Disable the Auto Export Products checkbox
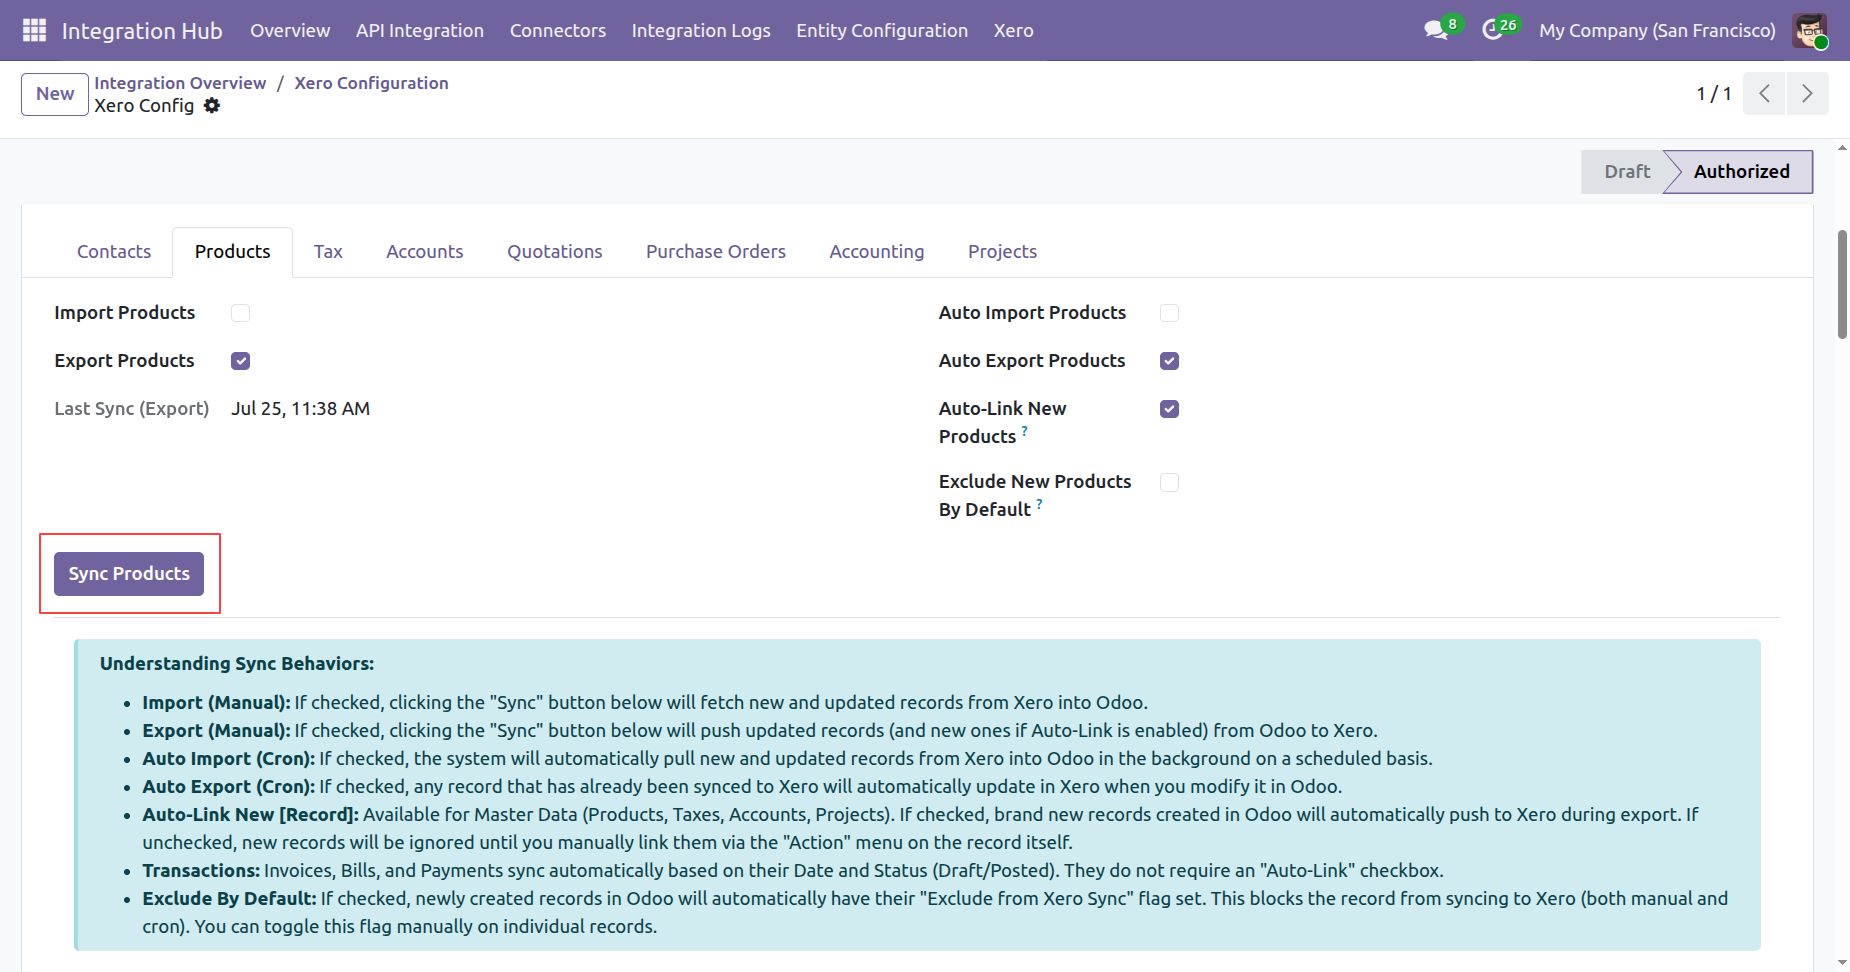 click(x=1170, y=361)
